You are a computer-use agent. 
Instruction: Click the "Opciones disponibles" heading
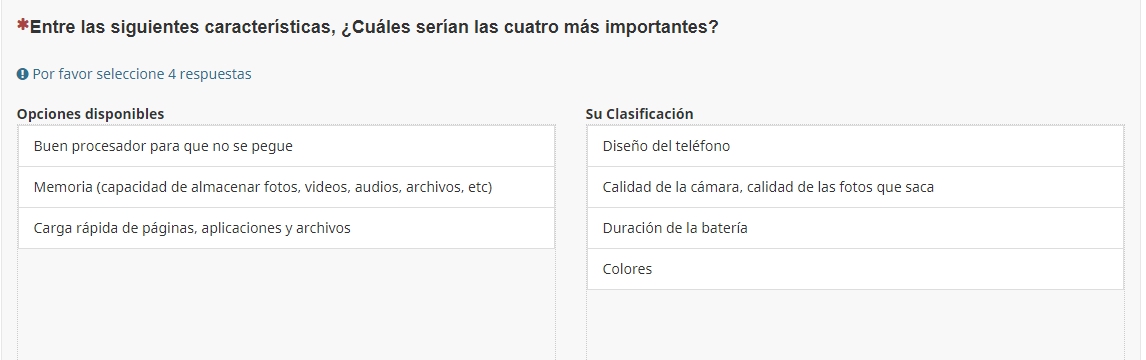tap(91, 114)
